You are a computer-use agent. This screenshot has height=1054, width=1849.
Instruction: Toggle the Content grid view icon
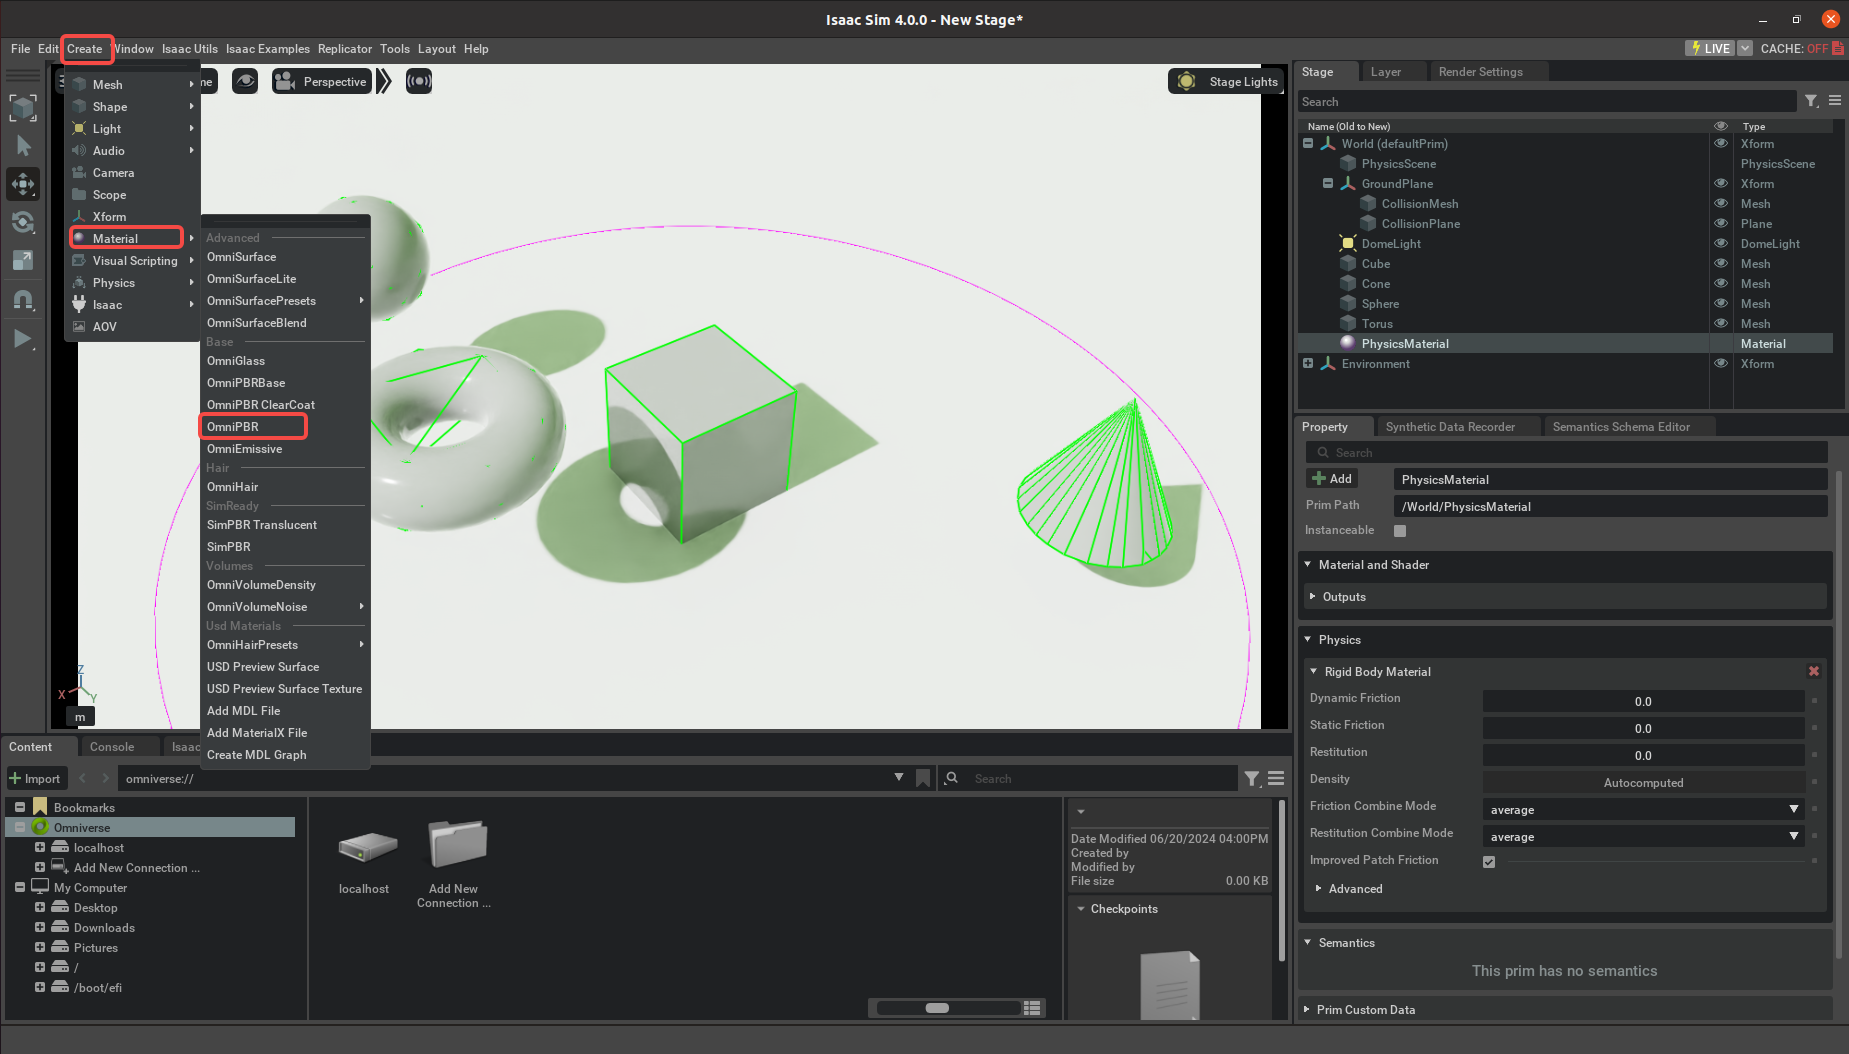pos(1033,1008)
